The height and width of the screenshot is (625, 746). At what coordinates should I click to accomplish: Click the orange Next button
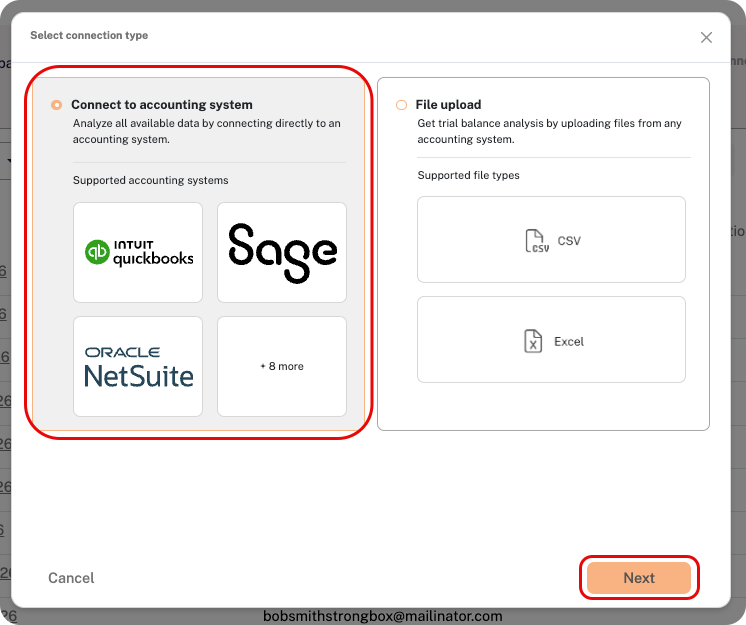[x=639, y=577]
